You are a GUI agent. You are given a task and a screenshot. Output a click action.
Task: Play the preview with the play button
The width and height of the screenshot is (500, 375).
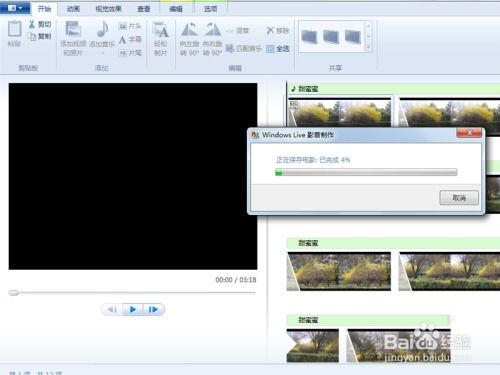(x=133, y=309)
